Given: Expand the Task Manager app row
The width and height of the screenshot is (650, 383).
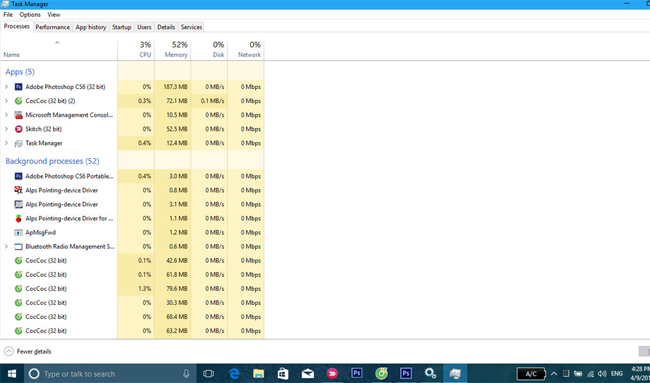Looking at the screenshot, I should 6,143.
